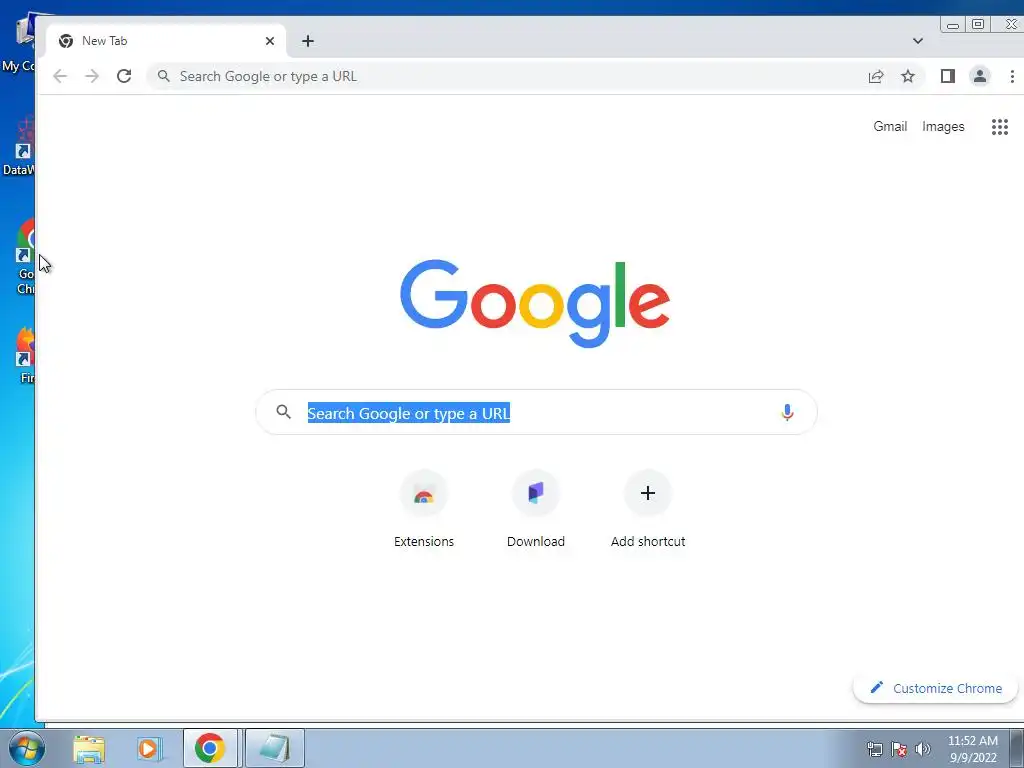1024x768 pixels.
Task: Click the Share this page icon
Action: tap(876, 76)
